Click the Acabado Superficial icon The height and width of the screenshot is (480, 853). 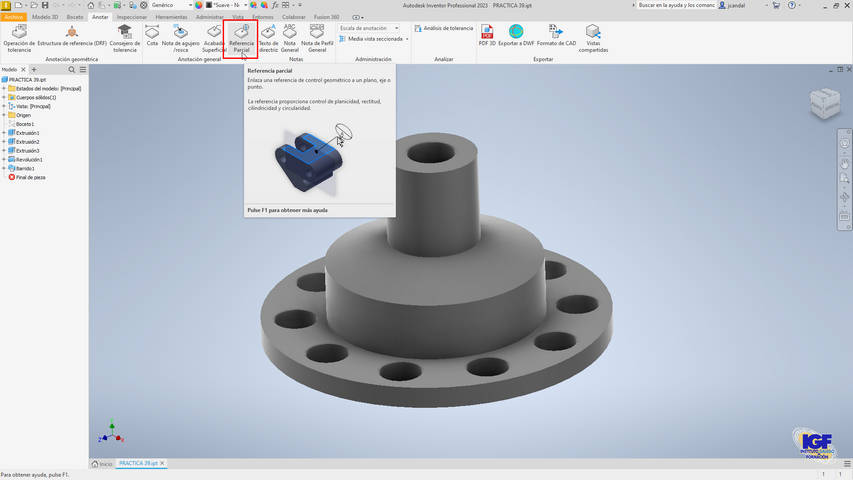click(x=214, y=36)
